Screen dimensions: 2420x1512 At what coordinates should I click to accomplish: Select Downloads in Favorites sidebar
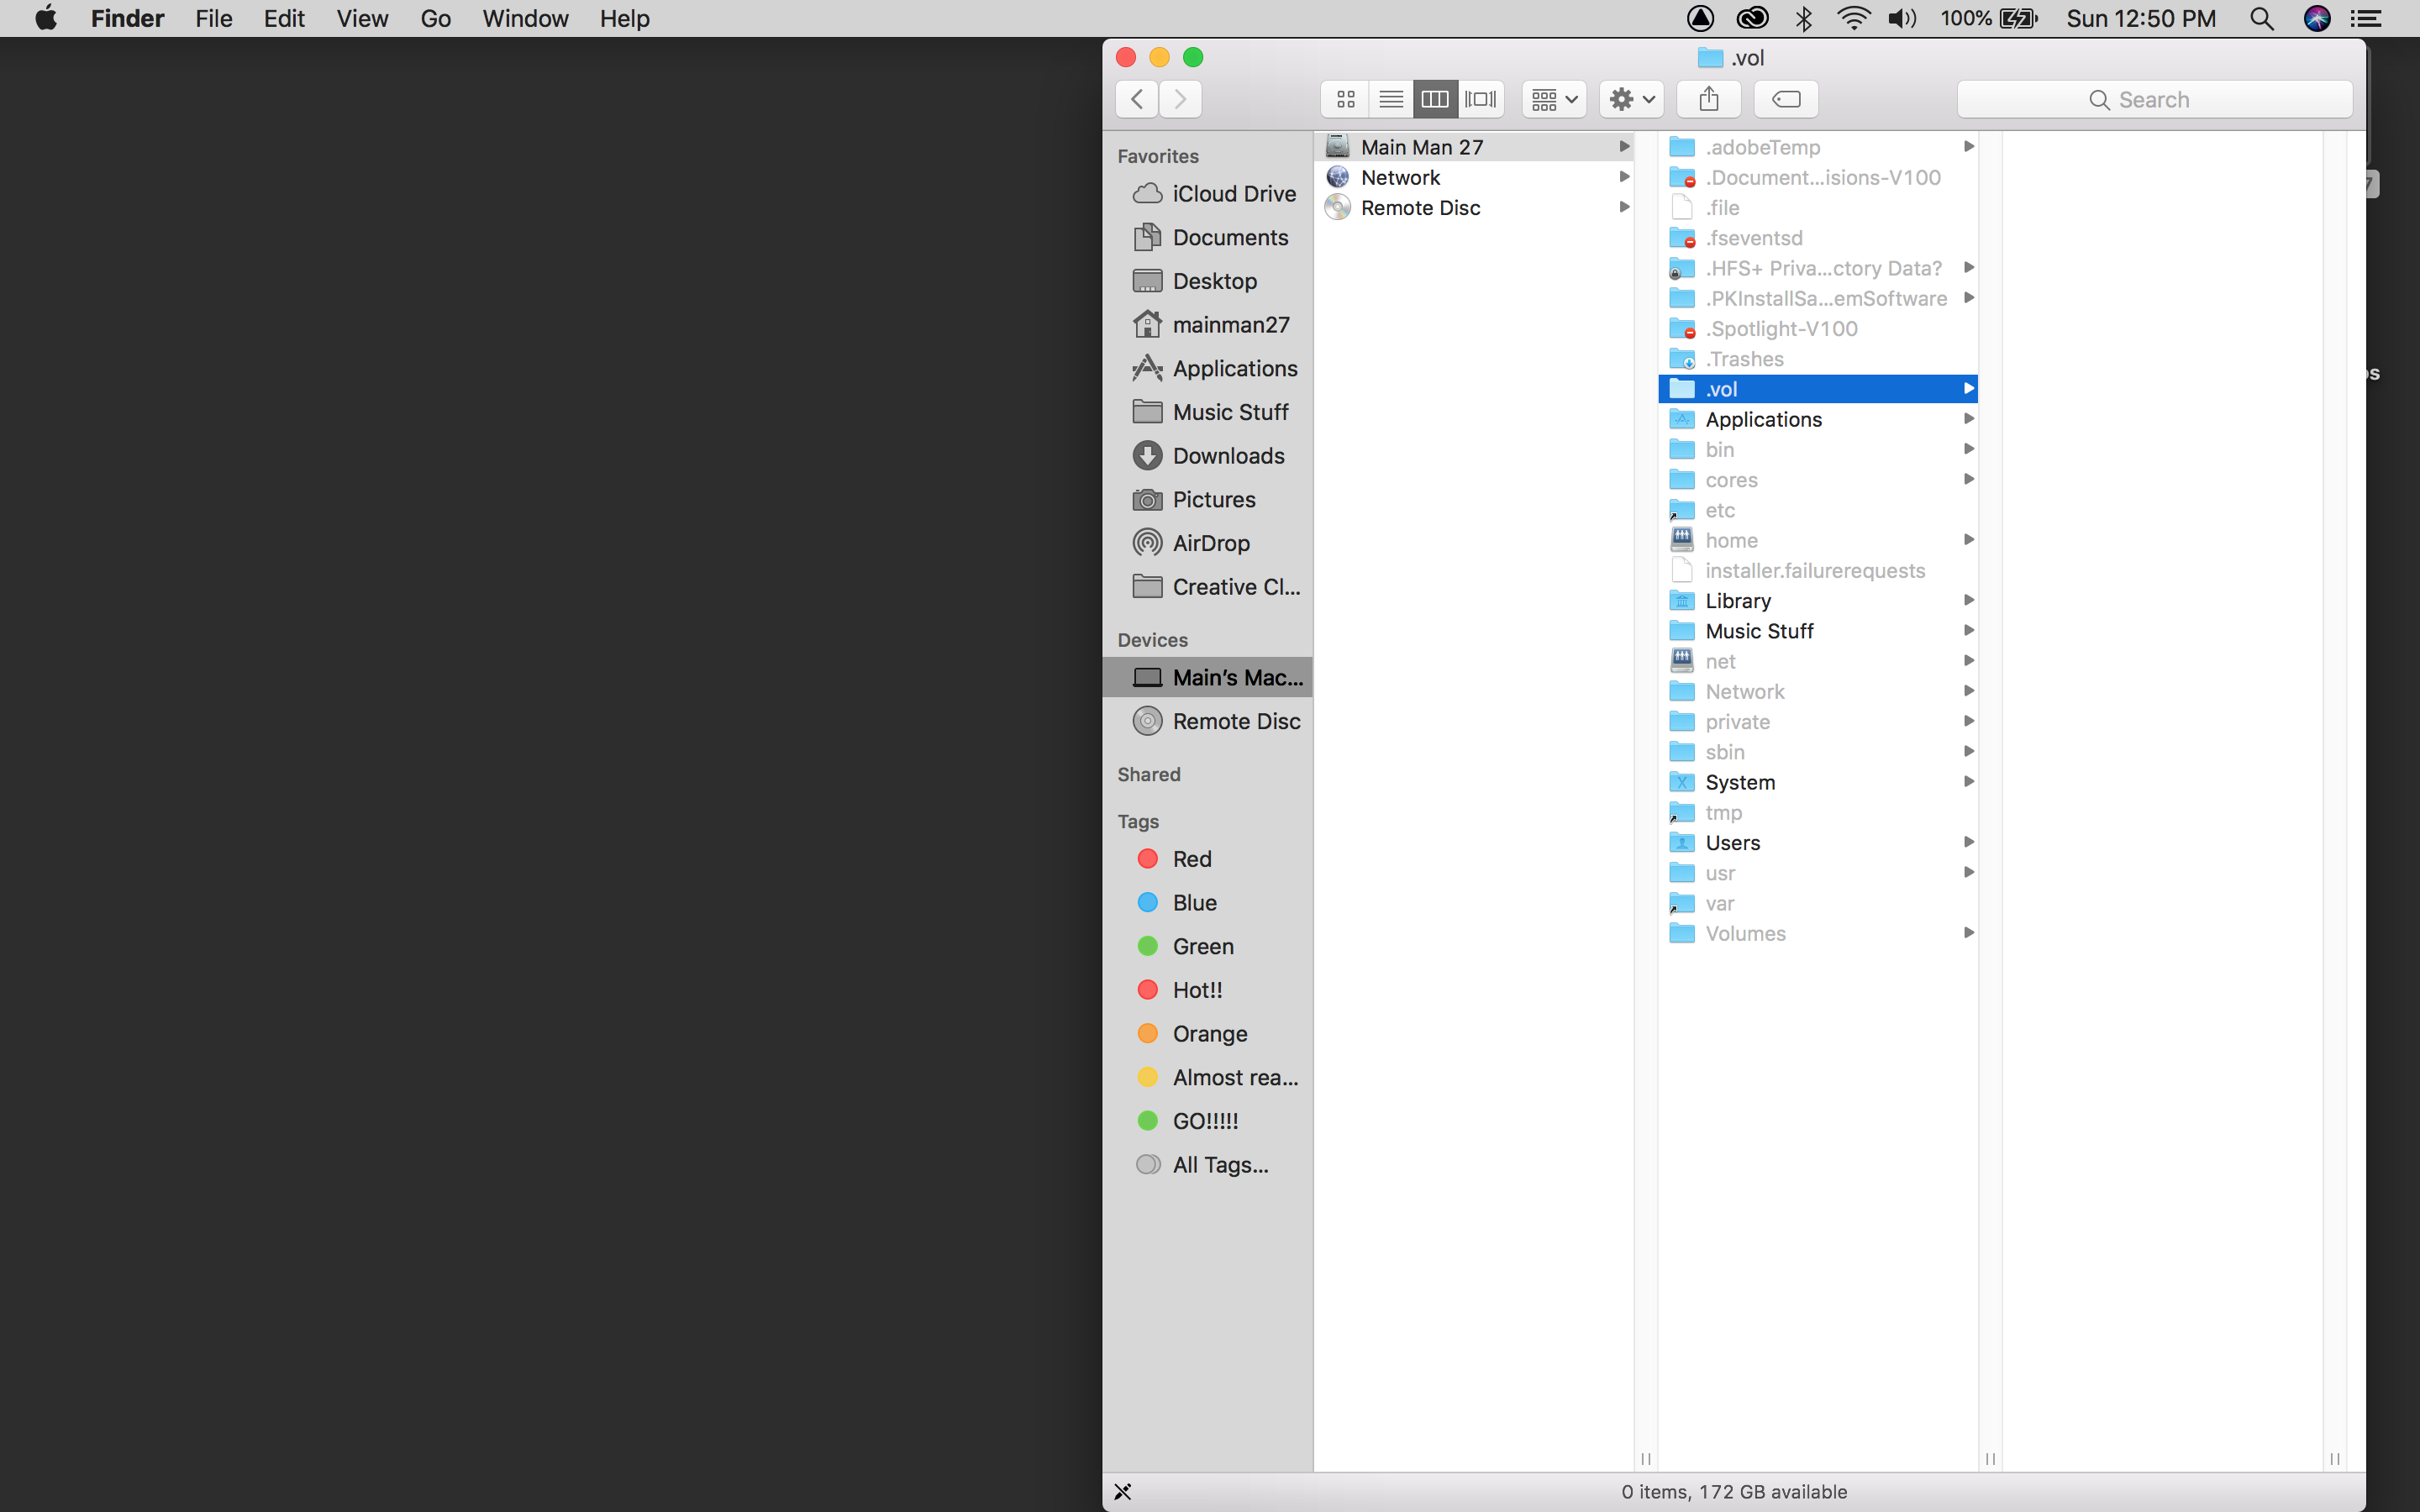(x=1227, y=456)
